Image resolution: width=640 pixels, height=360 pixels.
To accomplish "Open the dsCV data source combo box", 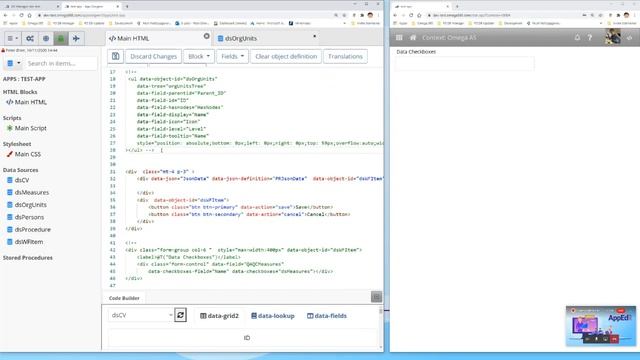I will tap(141, 315).
